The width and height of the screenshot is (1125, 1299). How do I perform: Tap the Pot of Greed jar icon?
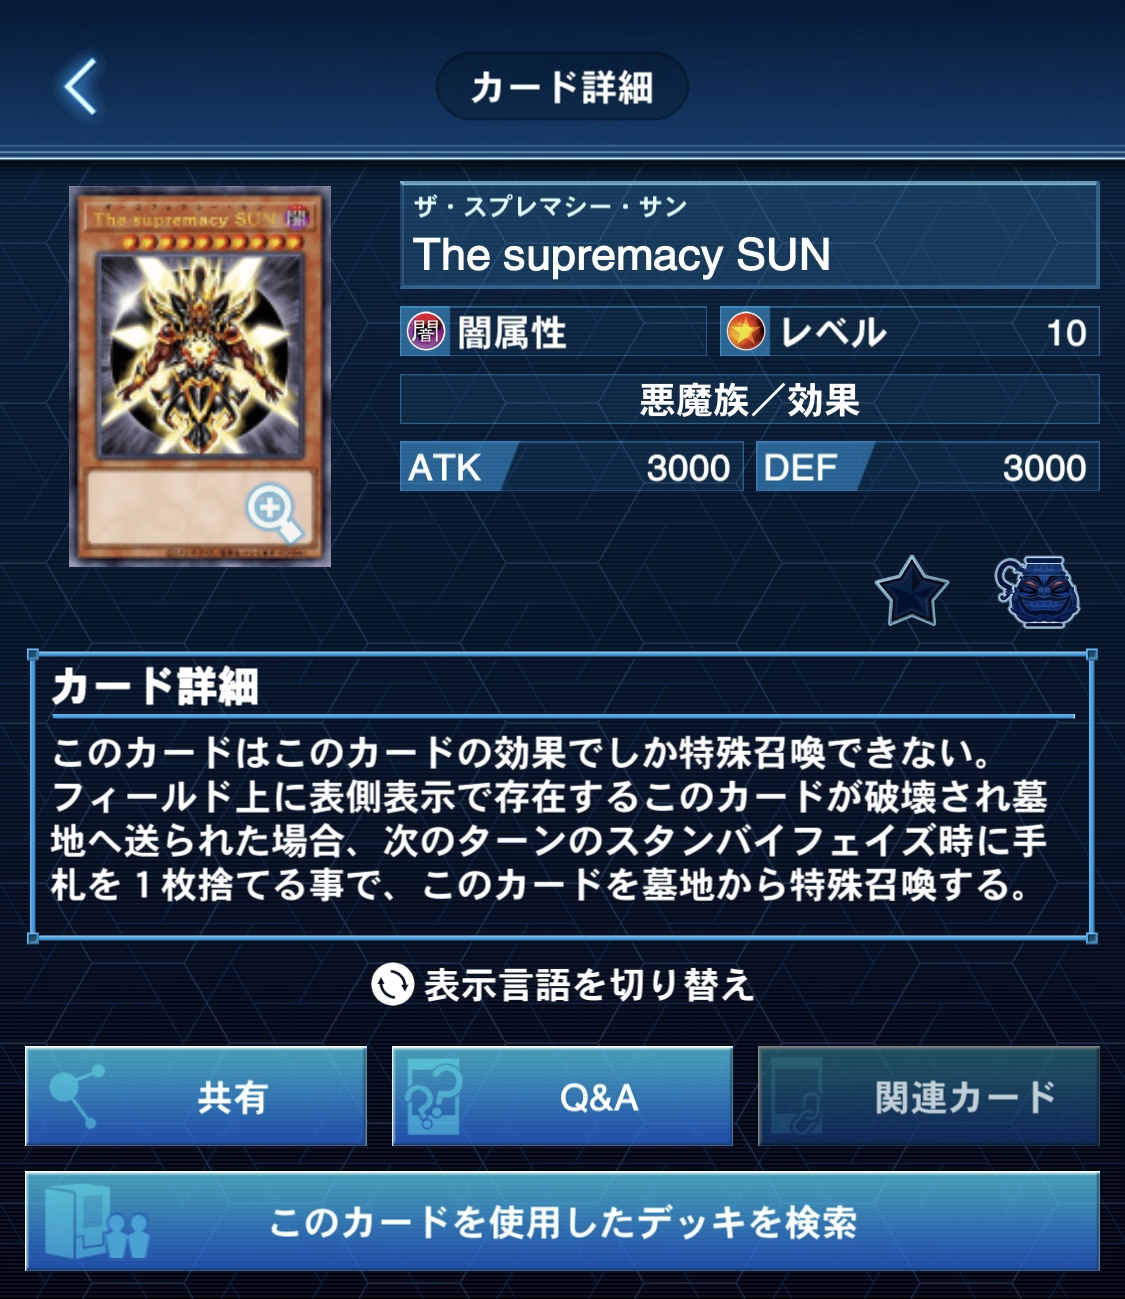(x=1037, y=592)
